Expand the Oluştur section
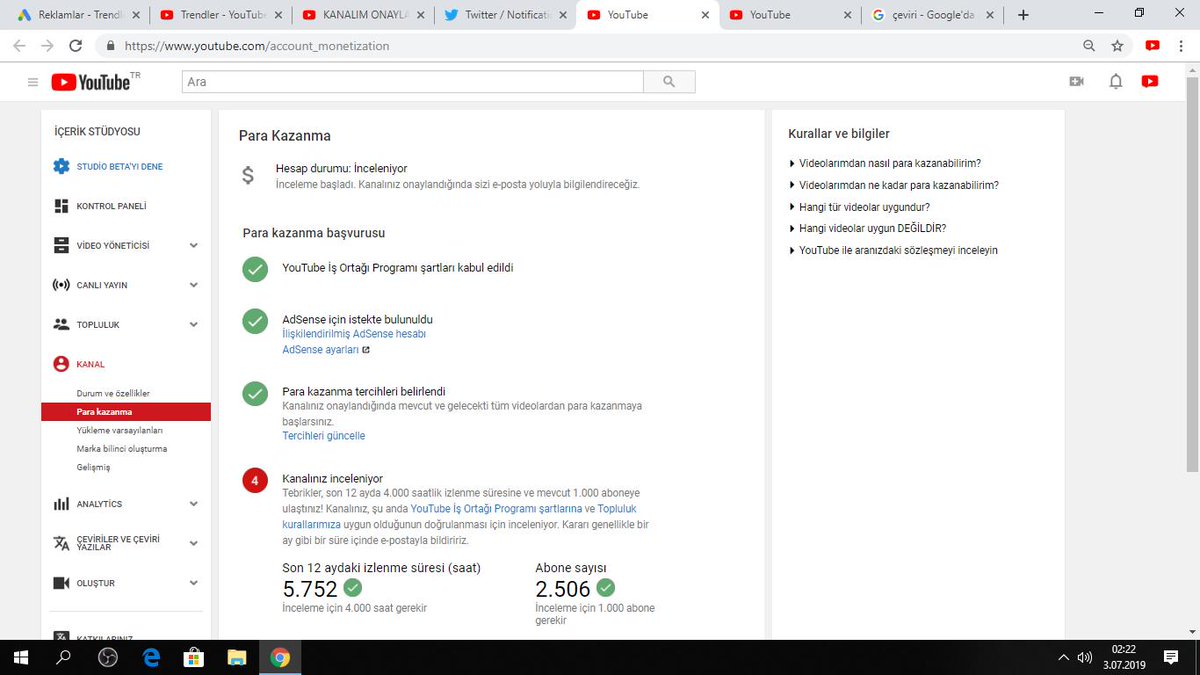Screen dimensions: 1200x675 click(x=194, y=583)
